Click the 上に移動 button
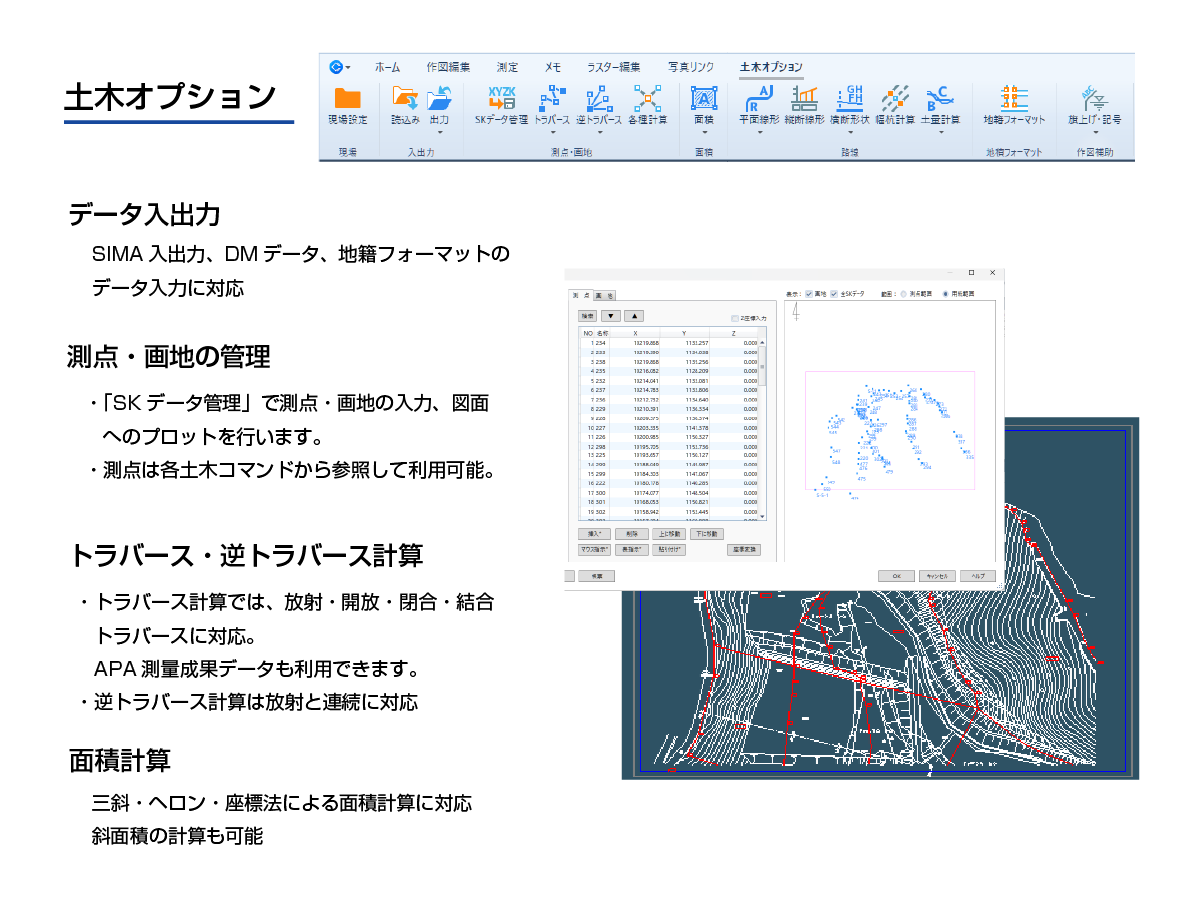The height and width of the screenshot is (900, 1200). (669, 534)
